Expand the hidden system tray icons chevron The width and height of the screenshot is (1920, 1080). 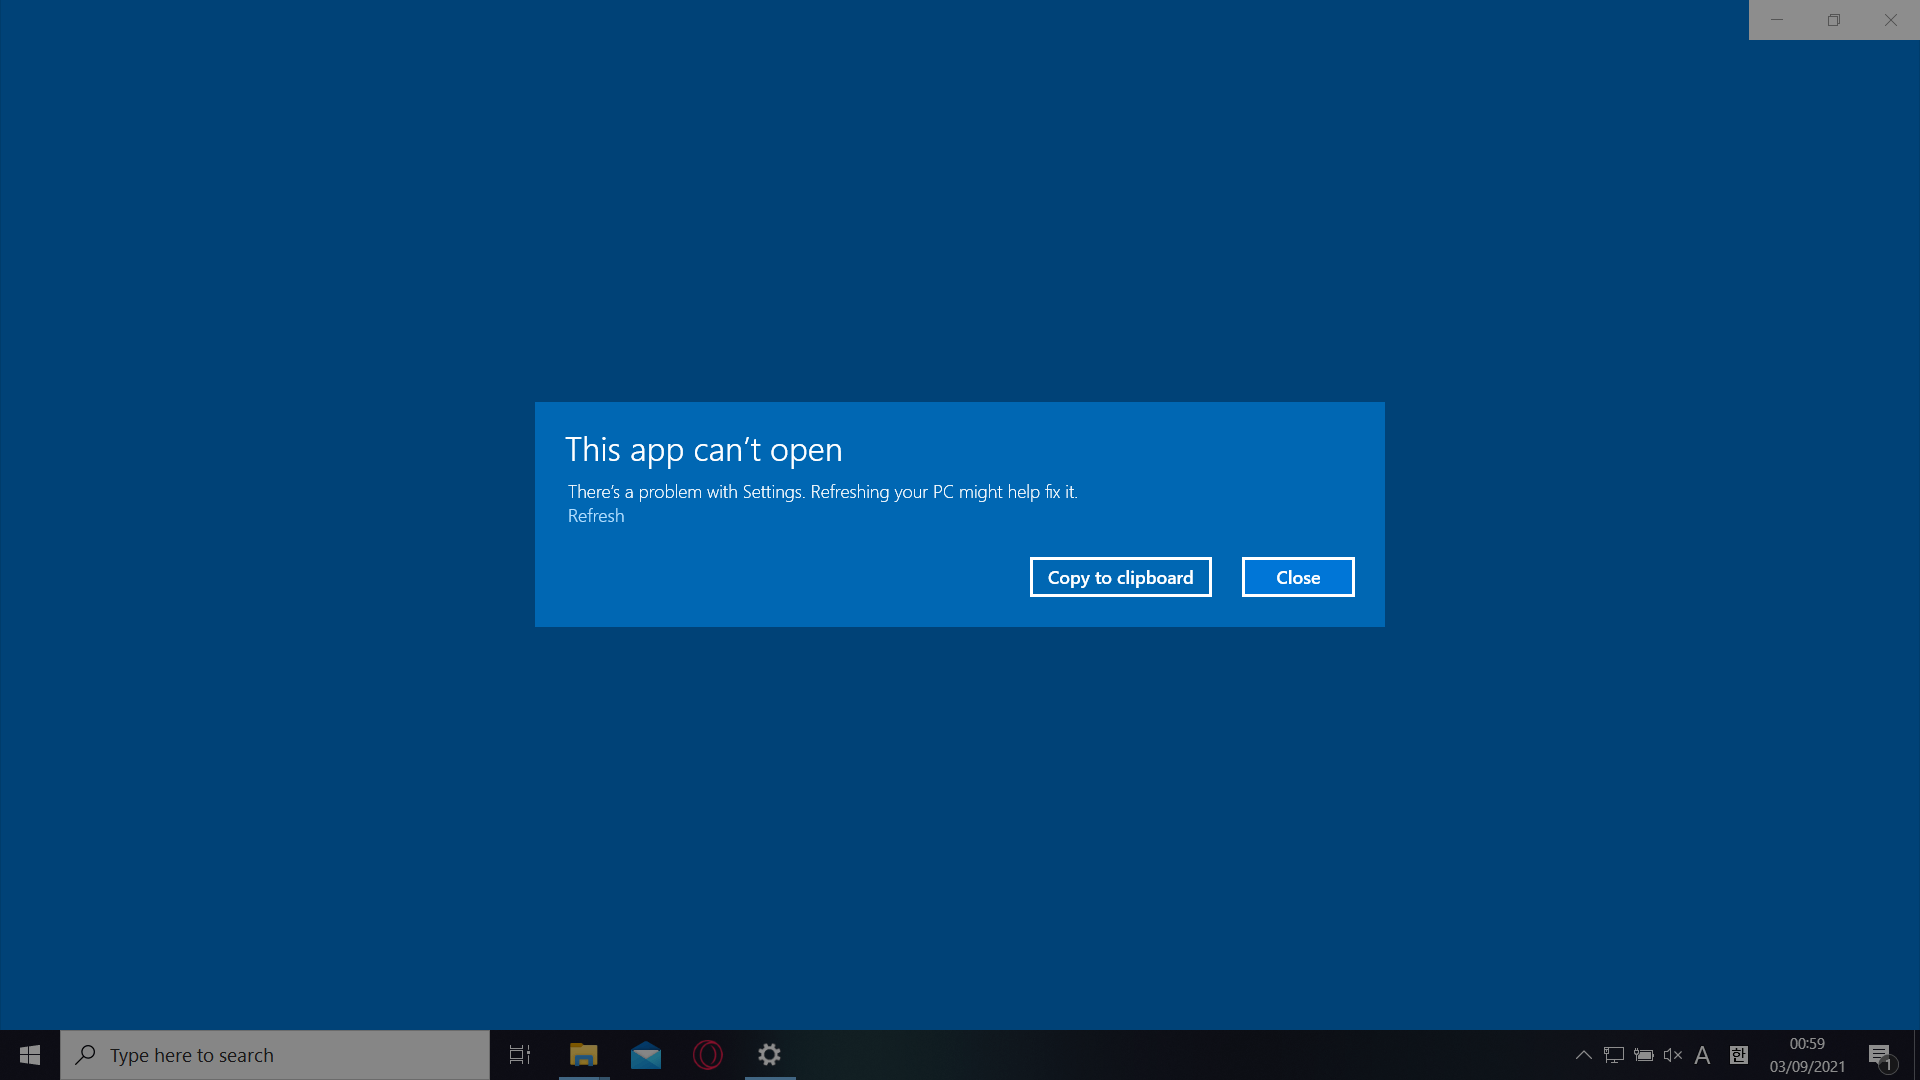tap(1583, 1055)
